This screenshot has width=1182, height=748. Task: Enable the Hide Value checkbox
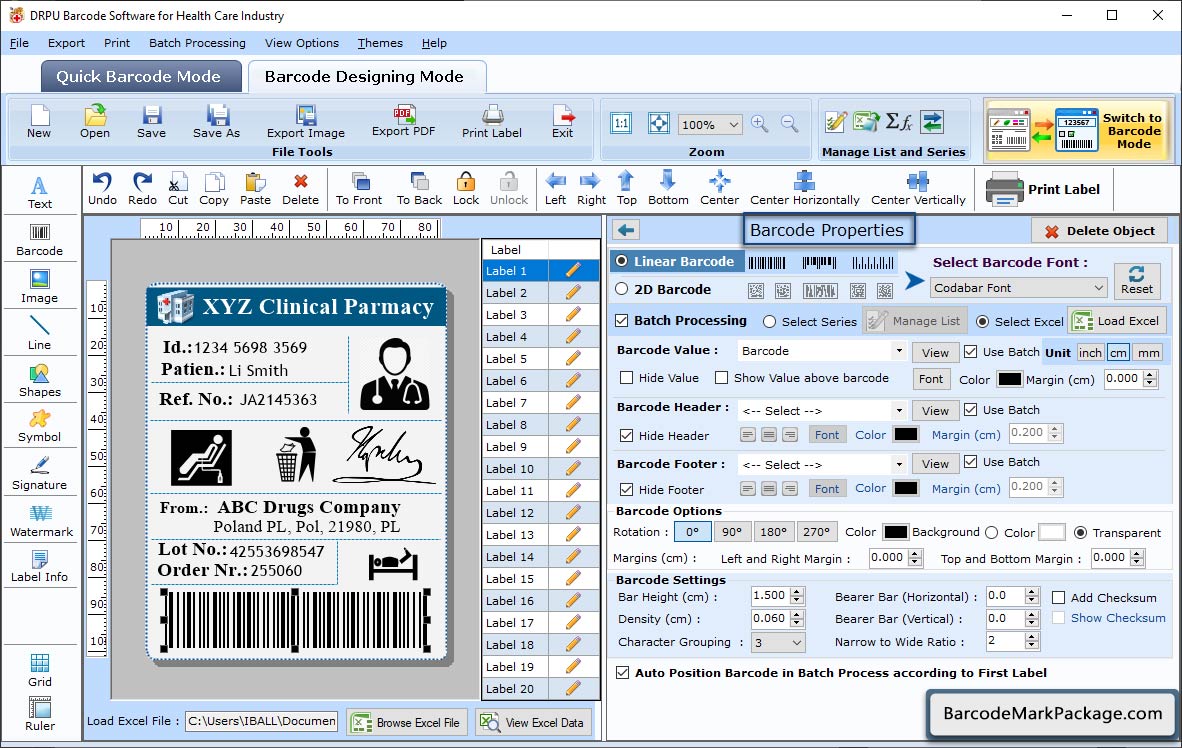click(x=626, y=378)
